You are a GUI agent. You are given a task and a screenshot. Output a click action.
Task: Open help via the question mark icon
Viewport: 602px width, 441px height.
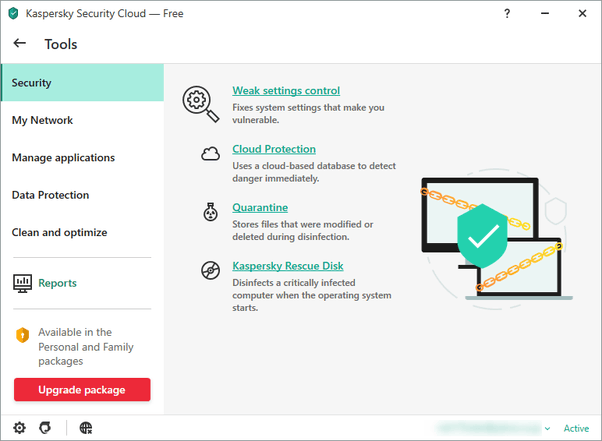(x=507, y=14)
